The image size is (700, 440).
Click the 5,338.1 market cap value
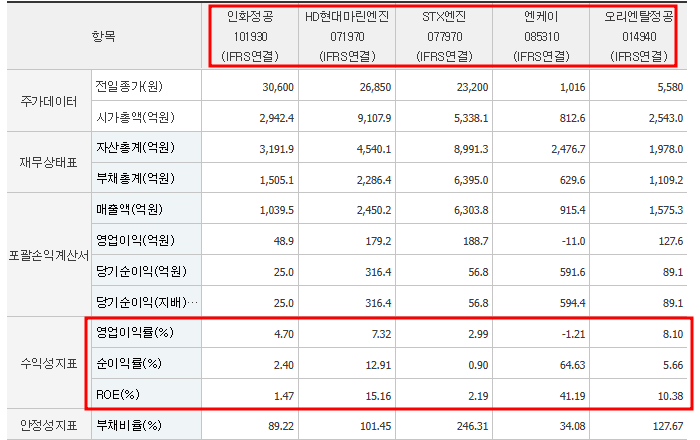tap(471, 118)
